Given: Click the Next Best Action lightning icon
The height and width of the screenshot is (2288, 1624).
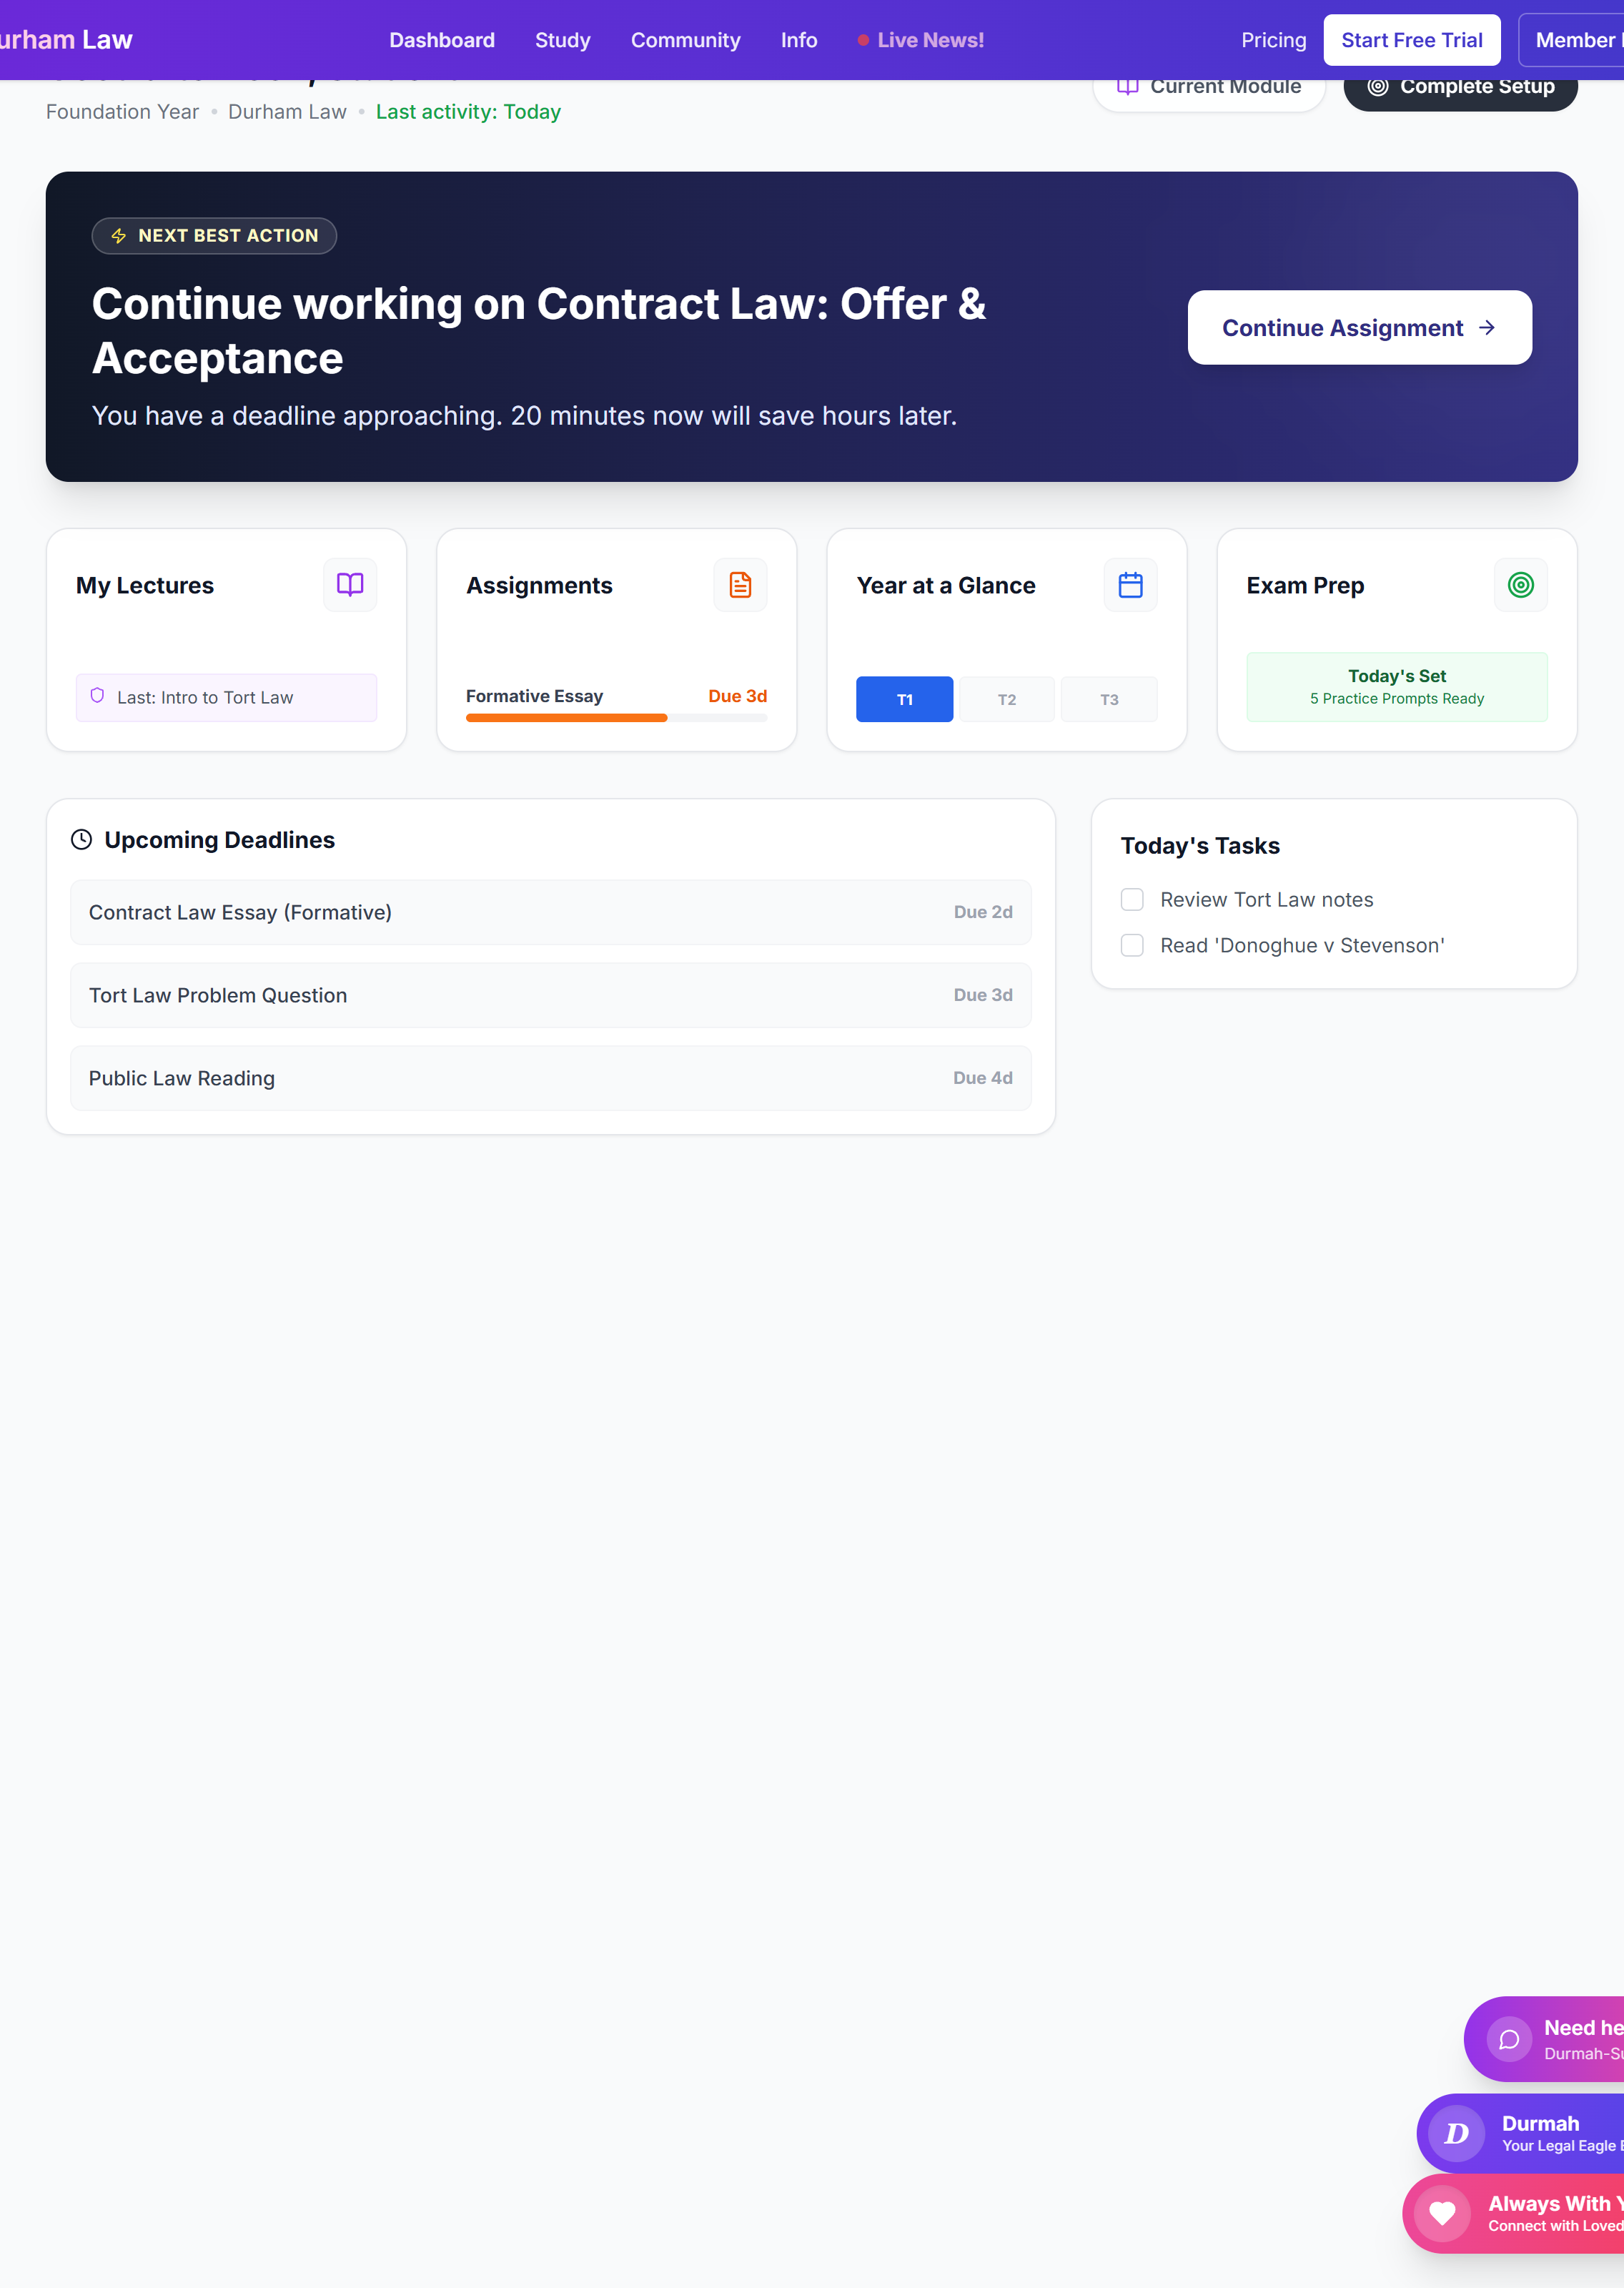Looking at the screenshot, I should click(119, 236).
